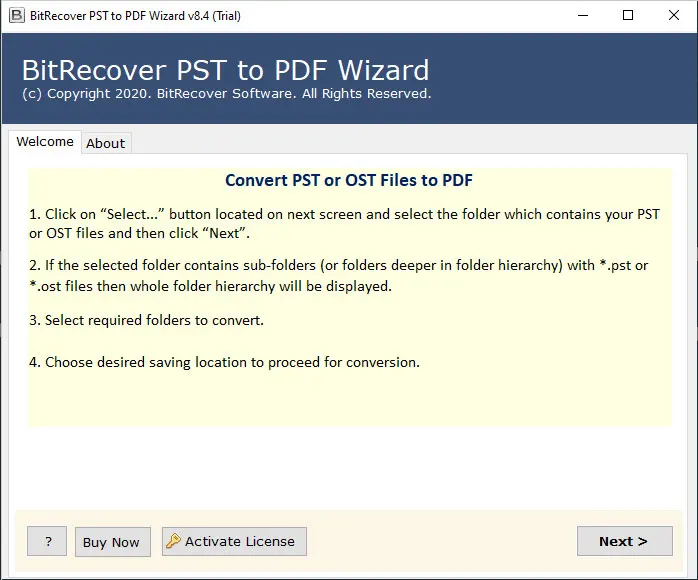
Task: Click the 2020 copyright notice text
Action: coord(226,94)
